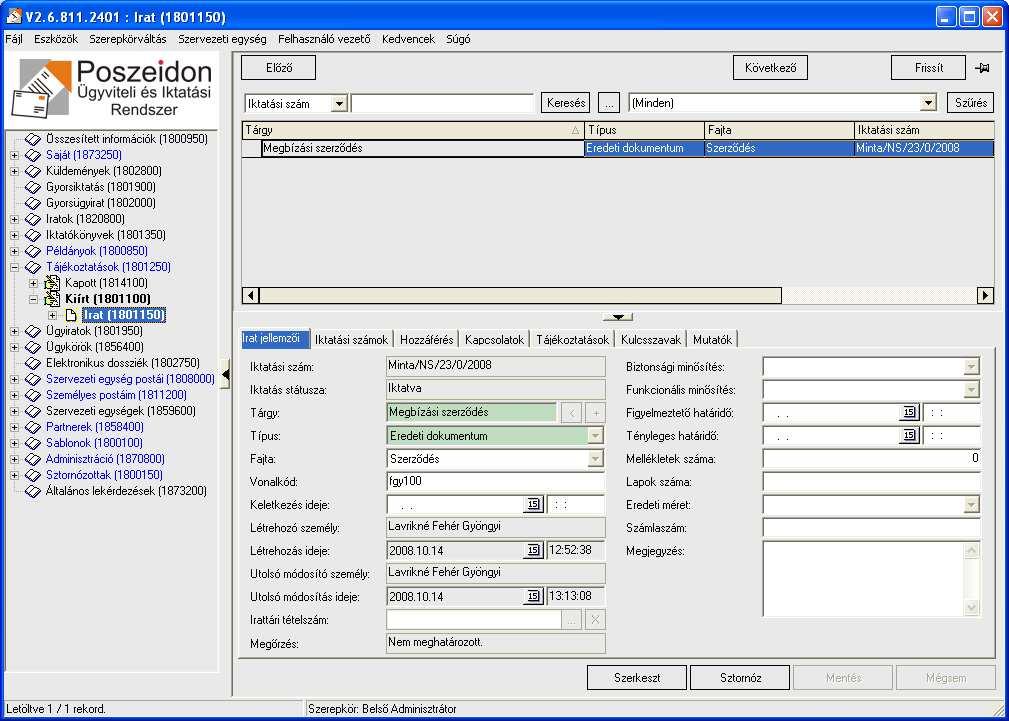The width and height of the screenshot is (1009, 721).
Task: Click the Sablonok node icon
Action: tap(33, 443)
